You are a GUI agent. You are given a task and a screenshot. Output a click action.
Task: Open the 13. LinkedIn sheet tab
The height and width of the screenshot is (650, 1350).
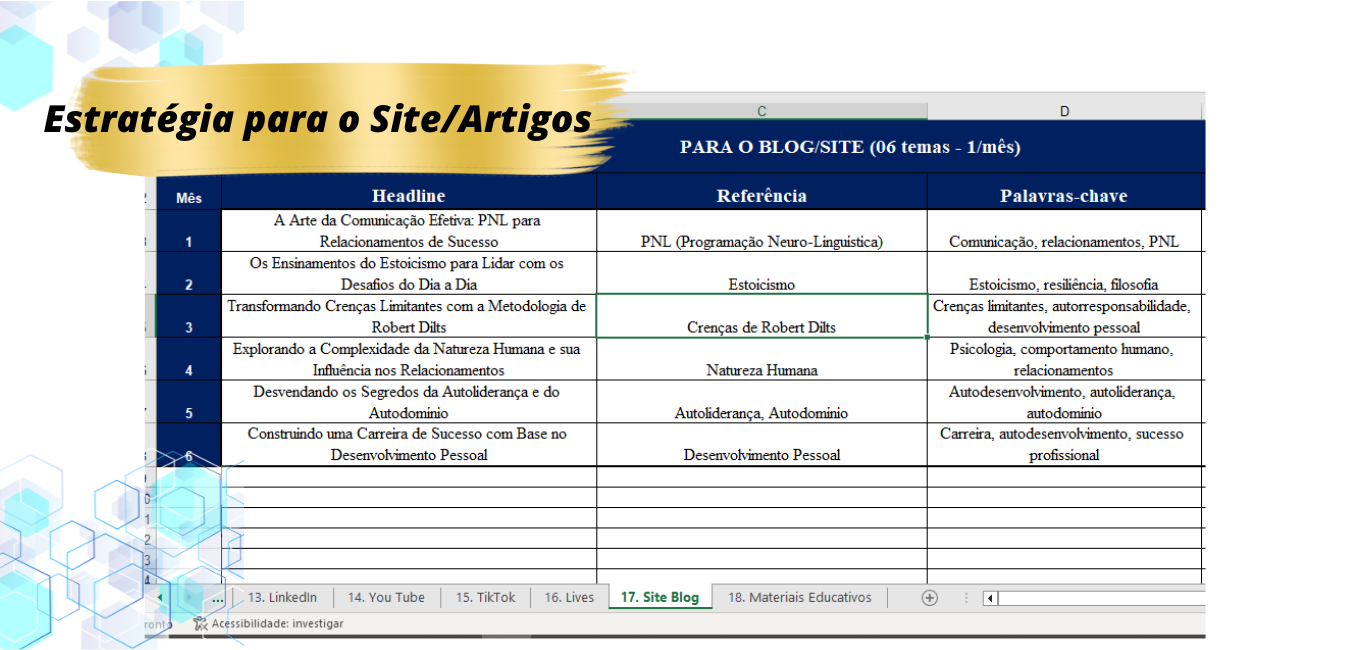tap(282, 598)
